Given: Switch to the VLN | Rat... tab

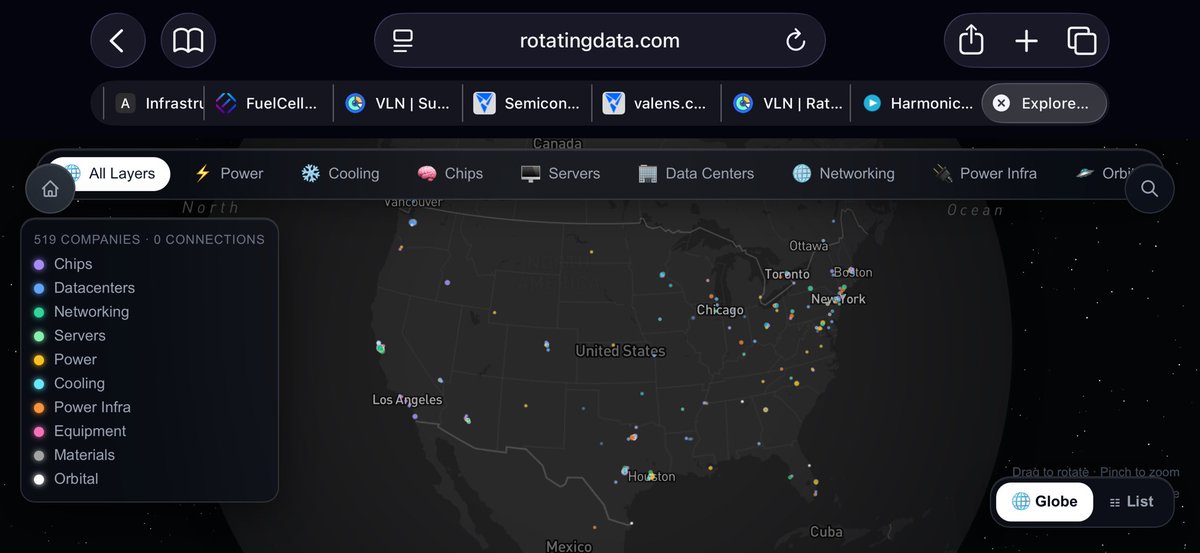Looking at the screenshot, I should coord(786,103).
